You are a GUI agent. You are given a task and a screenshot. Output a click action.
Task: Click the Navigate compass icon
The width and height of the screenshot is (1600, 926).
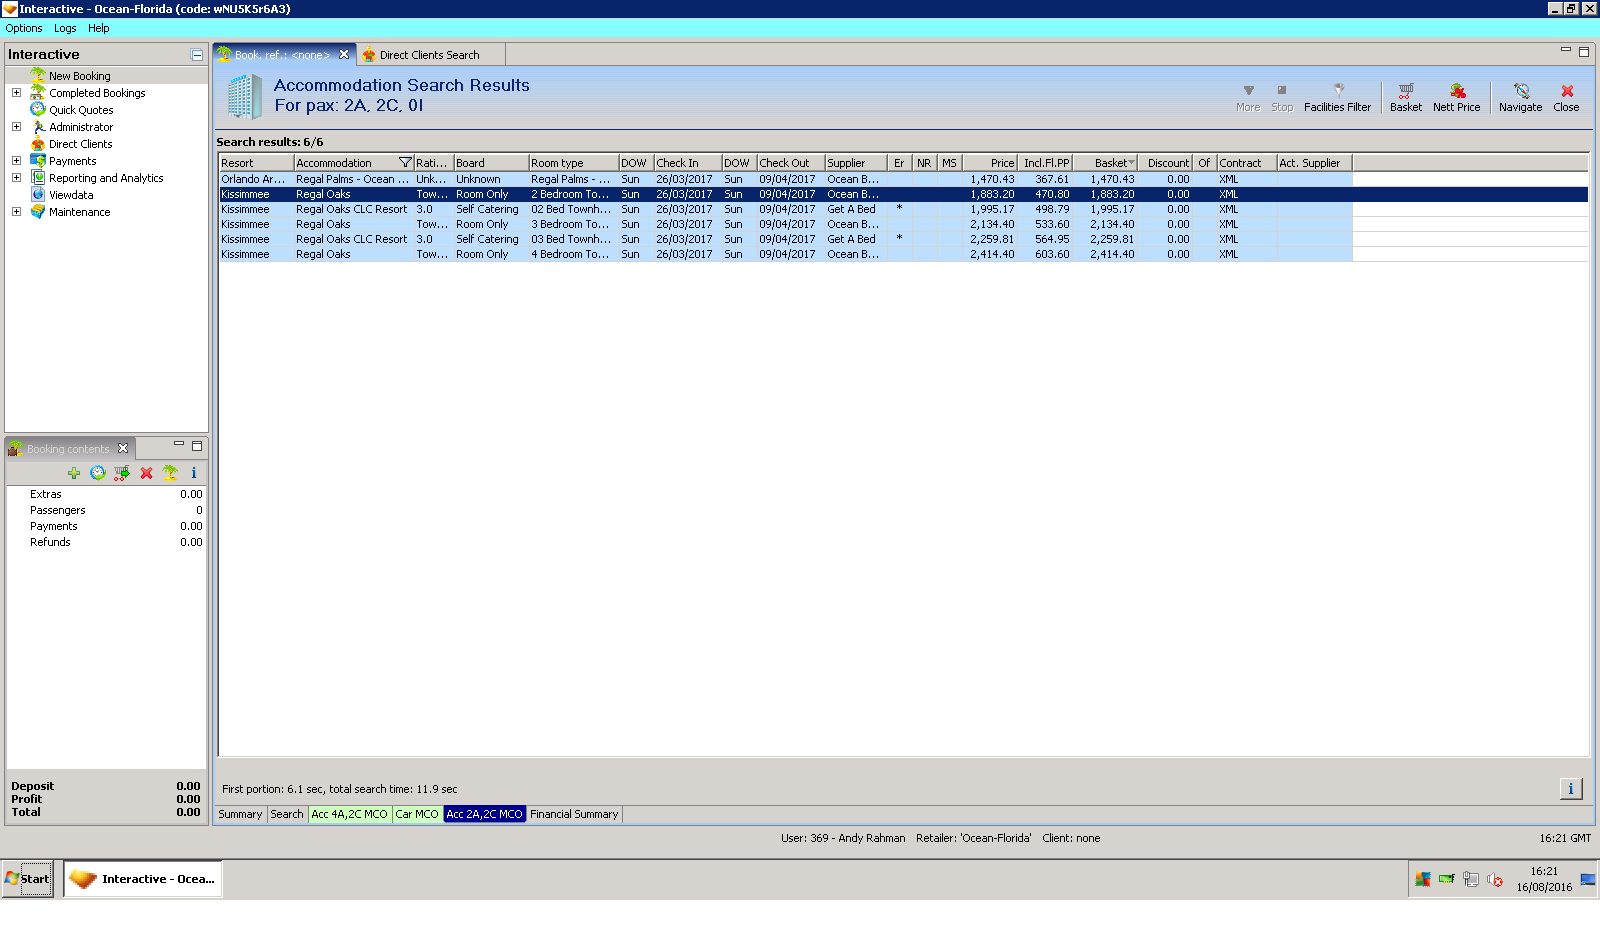click(x=1520, y=96)
